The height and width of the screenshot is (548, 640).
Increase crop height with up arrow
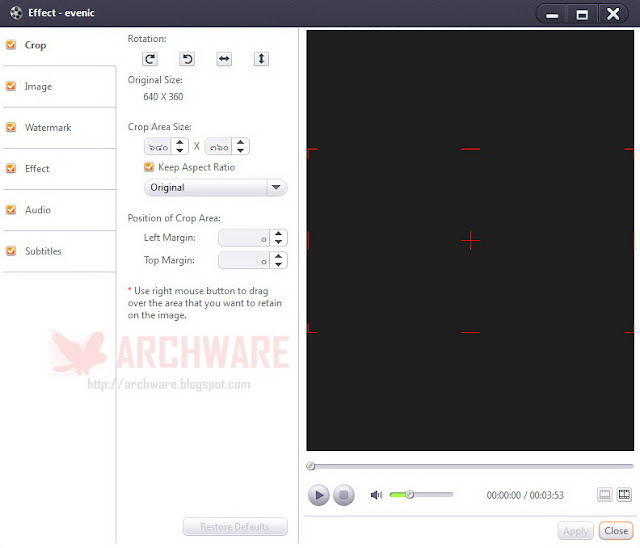point(240,142)
